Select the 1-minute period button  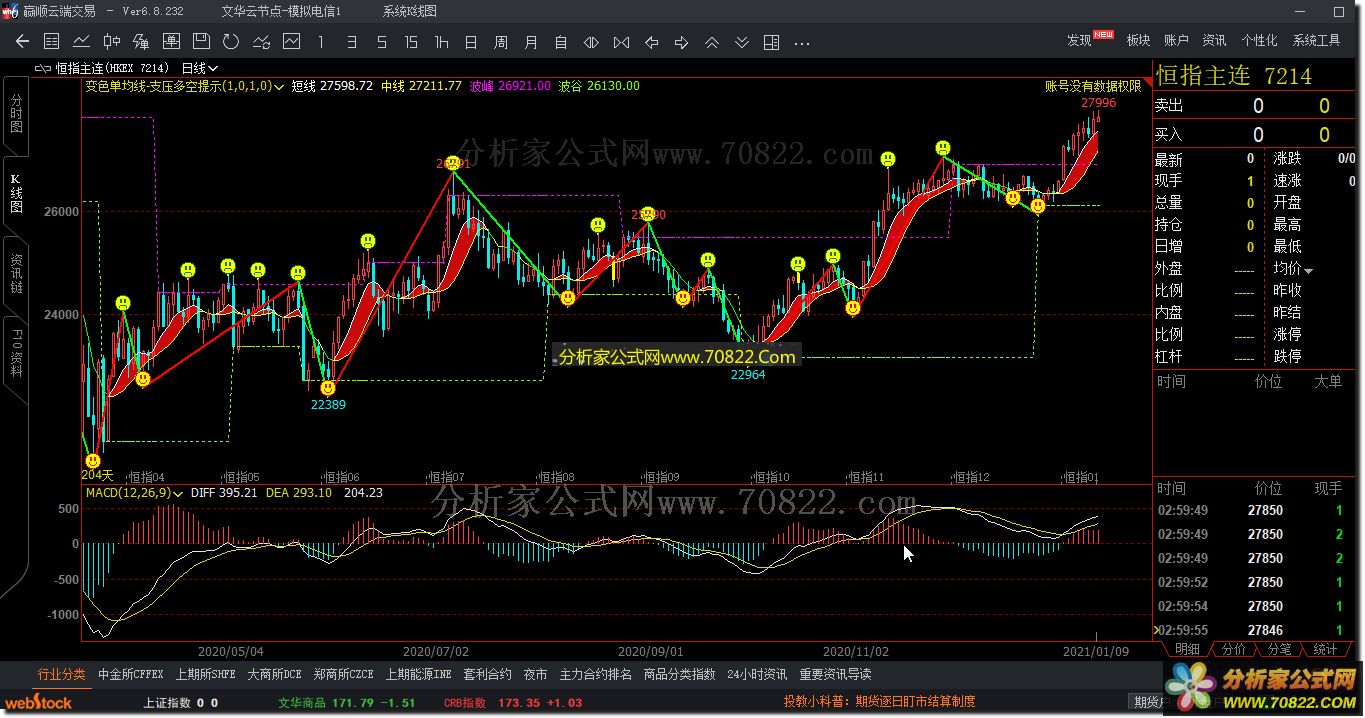[321, 42]
